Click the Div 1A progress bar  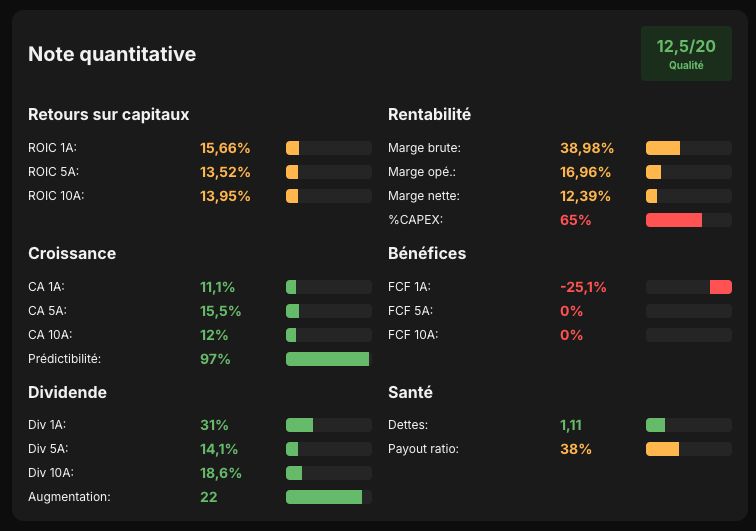[x=328, y=425]
